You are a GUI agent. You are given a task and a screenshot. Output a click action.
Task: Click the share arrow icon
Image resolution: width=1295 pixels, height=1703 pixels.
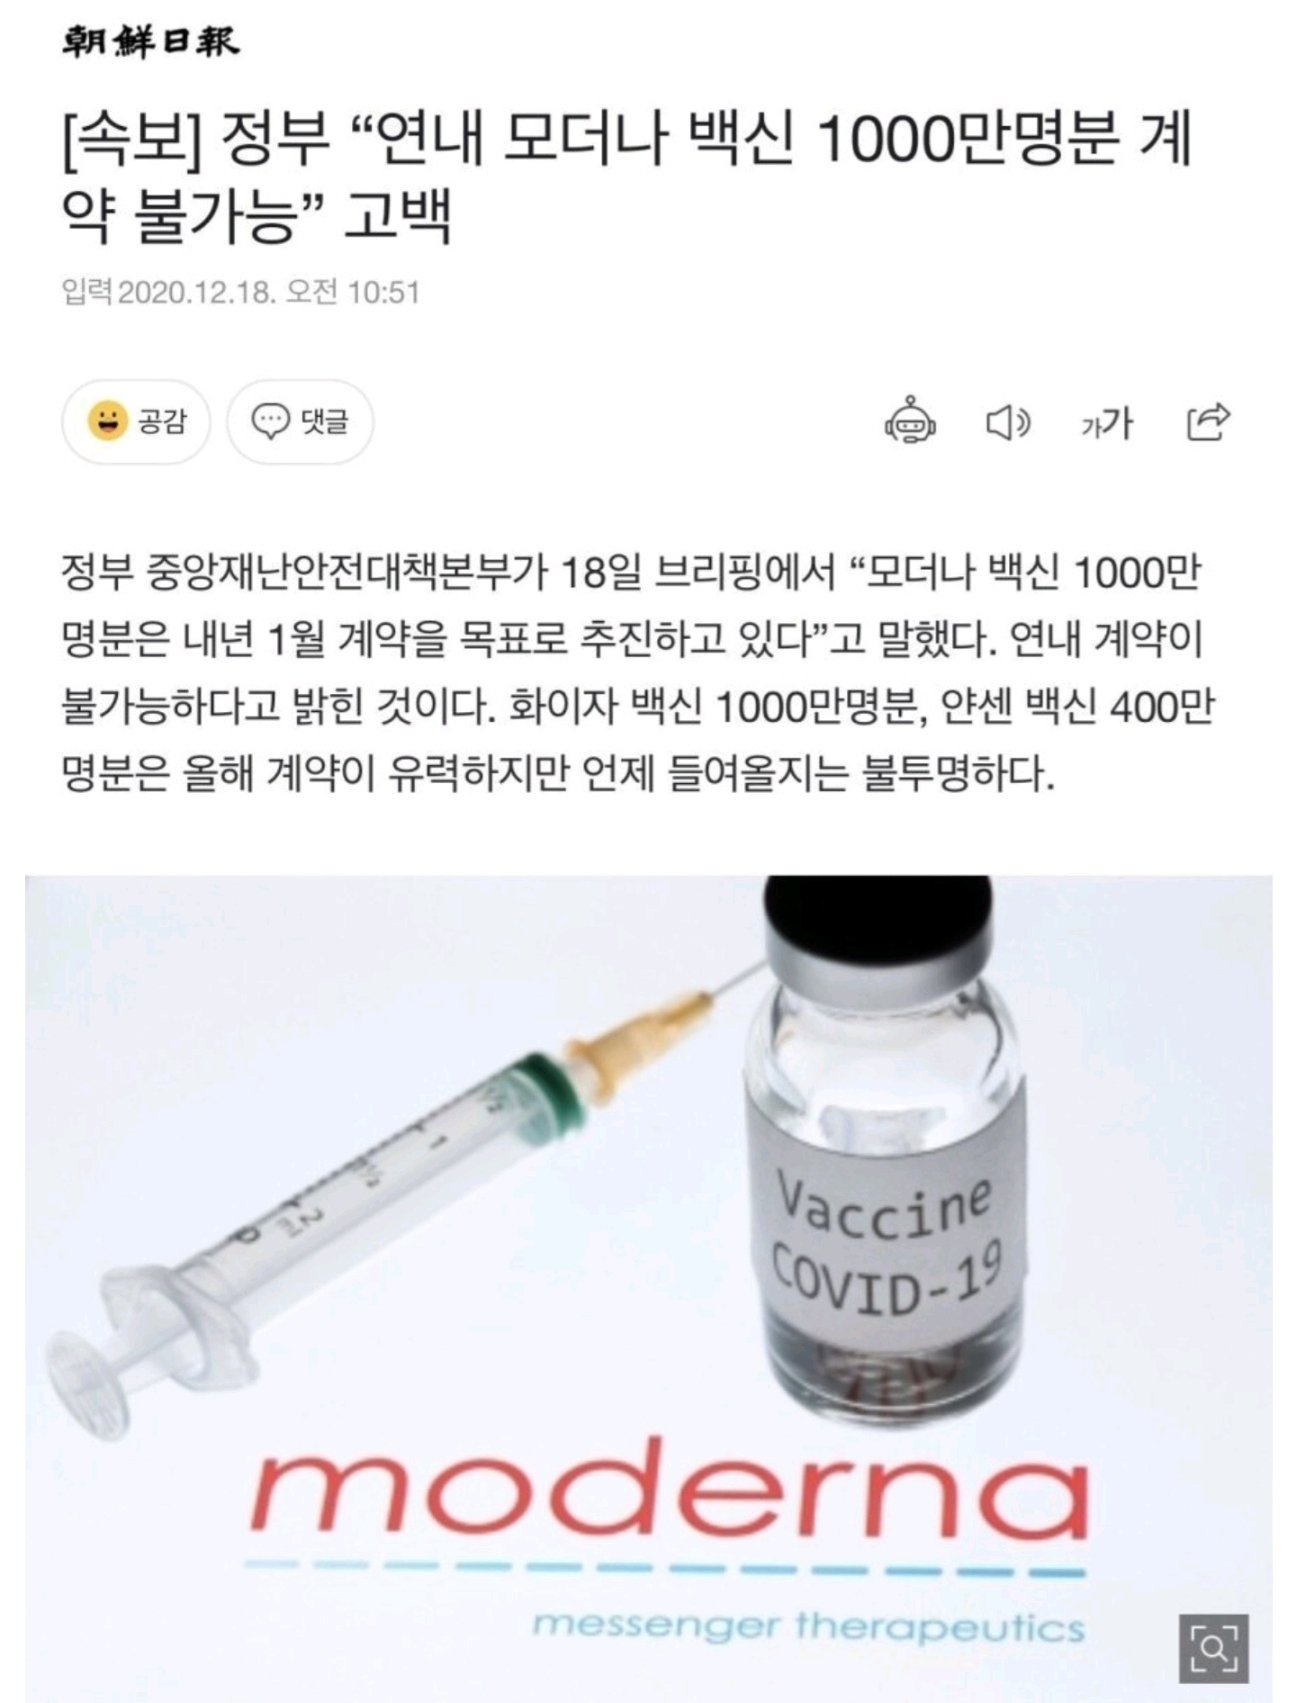[1208, 422]
